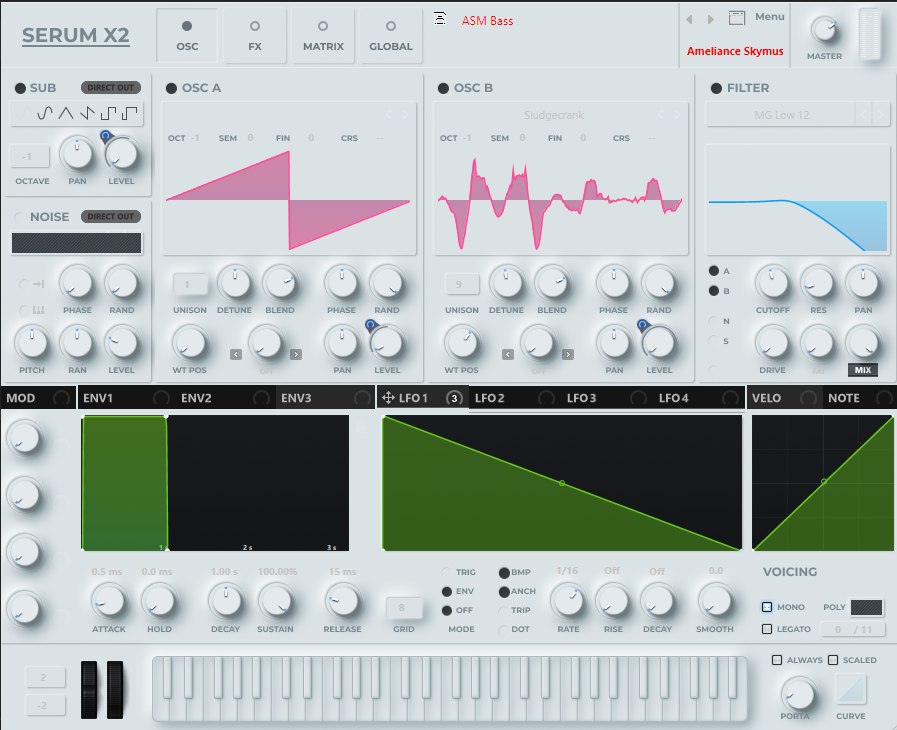Viewport: 897px width, 730px height.
Task: Go to next preset with right arrow
Action: coord(711,19)
